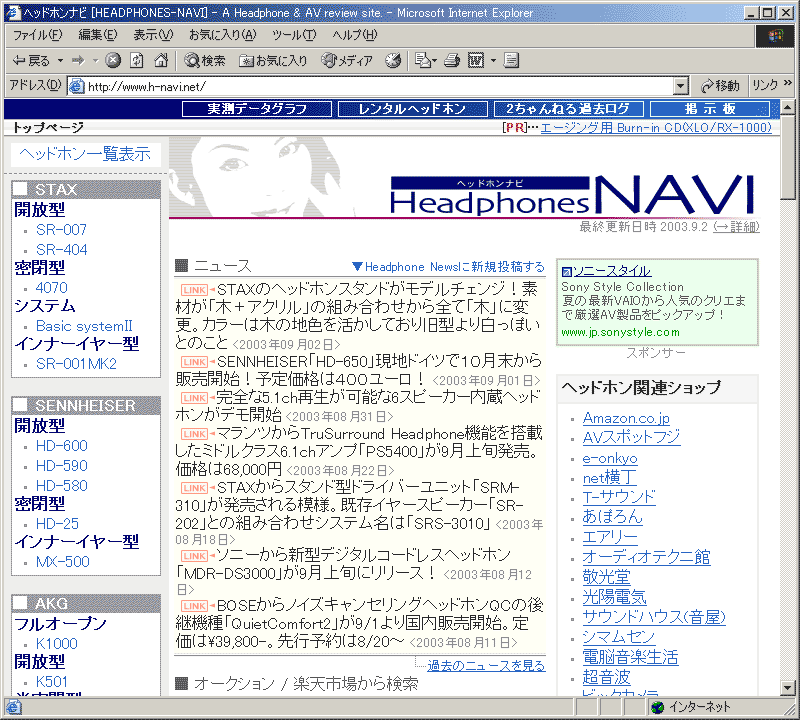Open the 検索 (Search) pane
This screenshot has height=720, width=800.
pos(205,61)
